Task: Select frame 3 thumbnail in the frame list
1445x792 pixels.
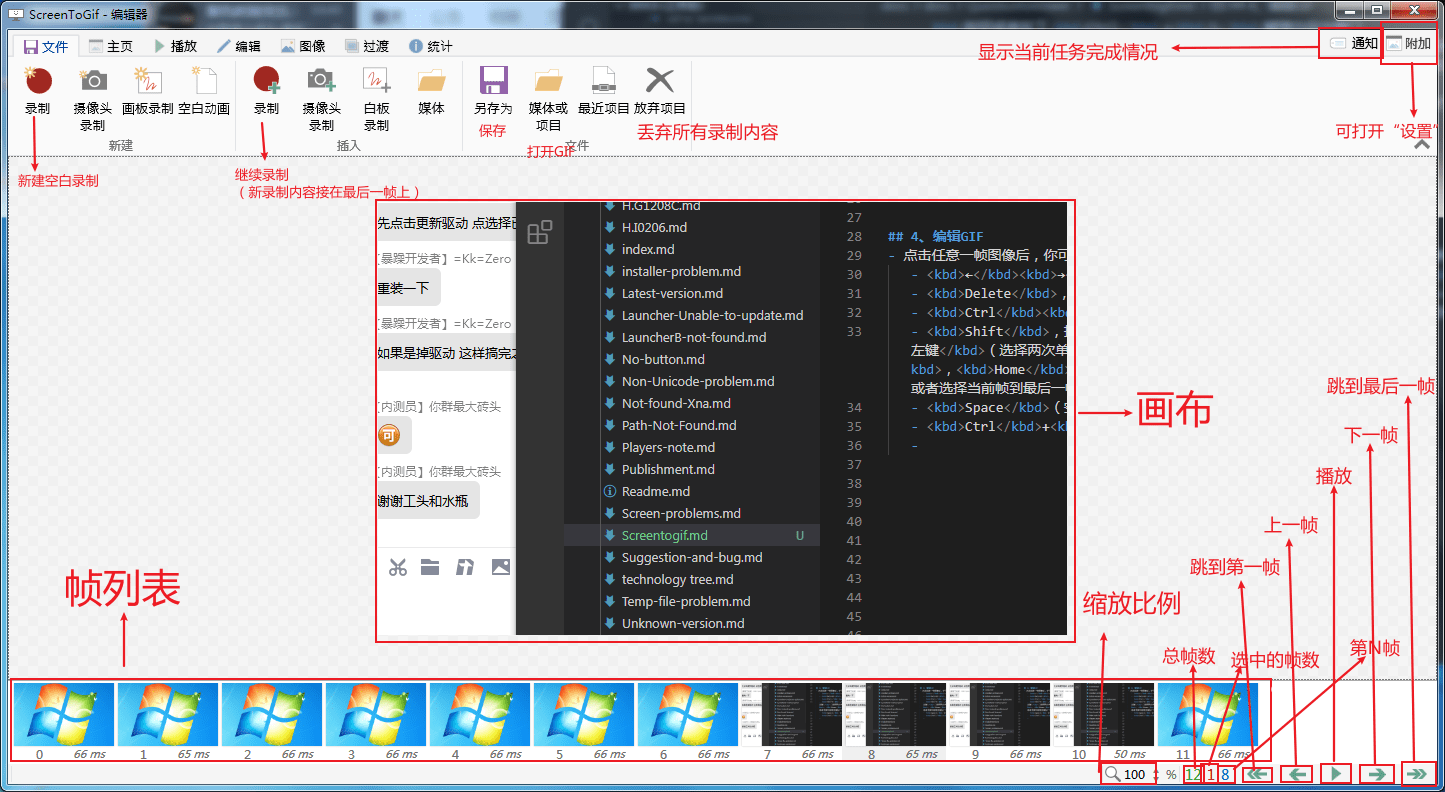Action: click(375, 714)
